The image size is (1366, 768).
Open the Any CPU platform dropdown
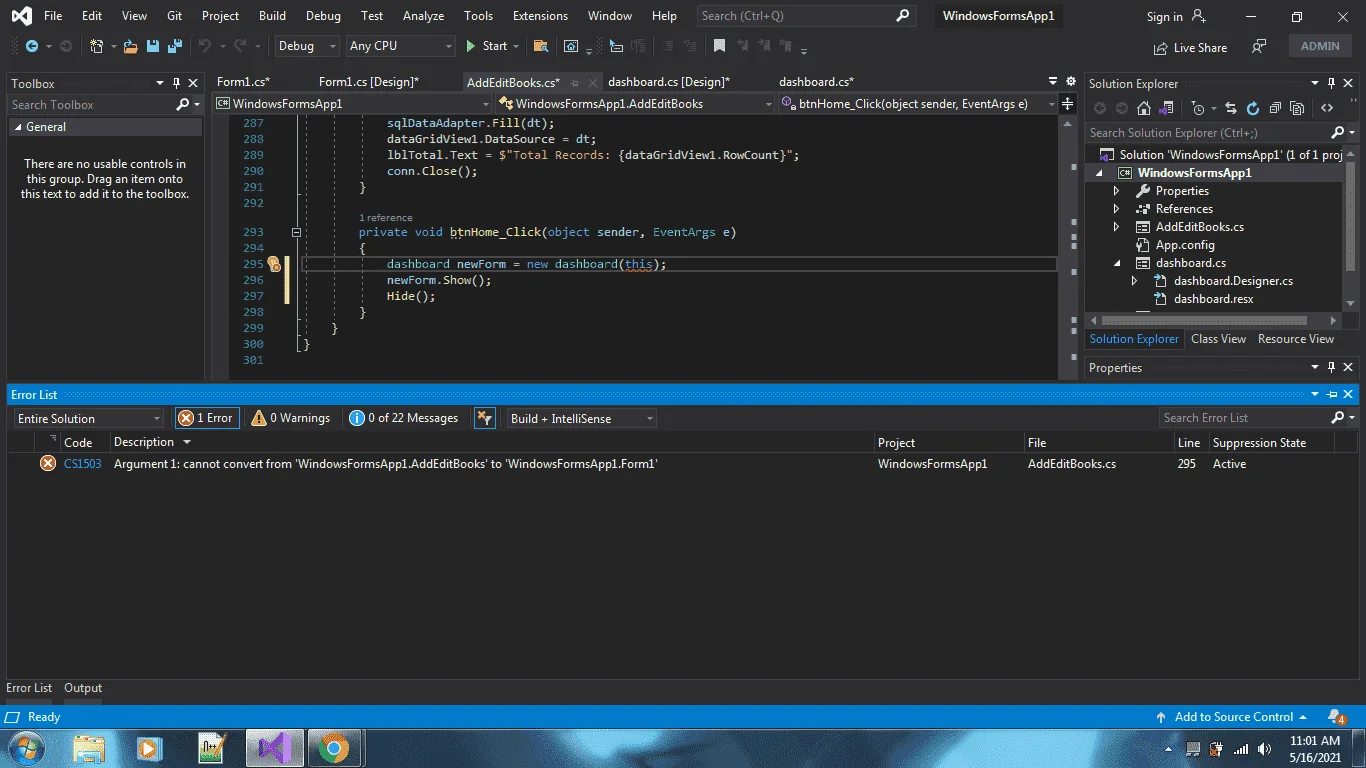(401, 46)
